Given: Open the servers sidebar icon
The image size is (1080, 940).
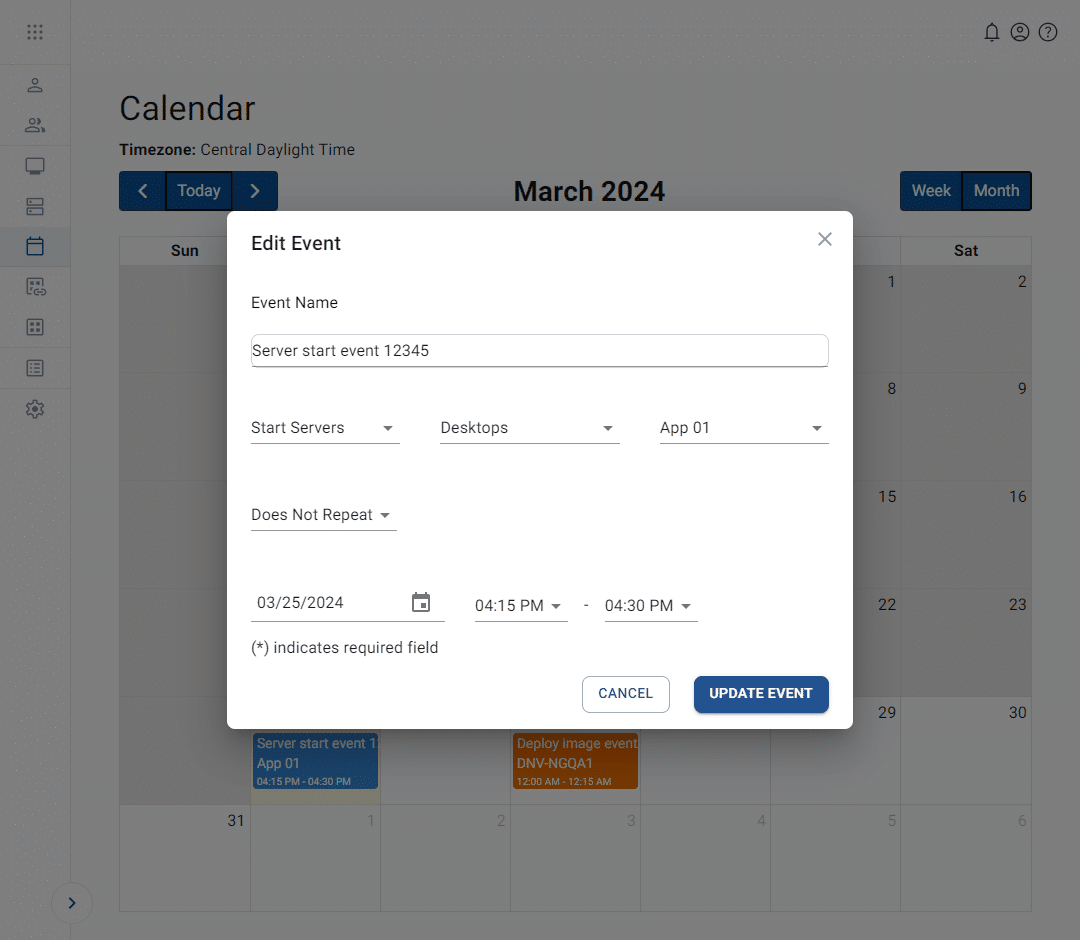Looking at the screenshot, I should [35, 207].
